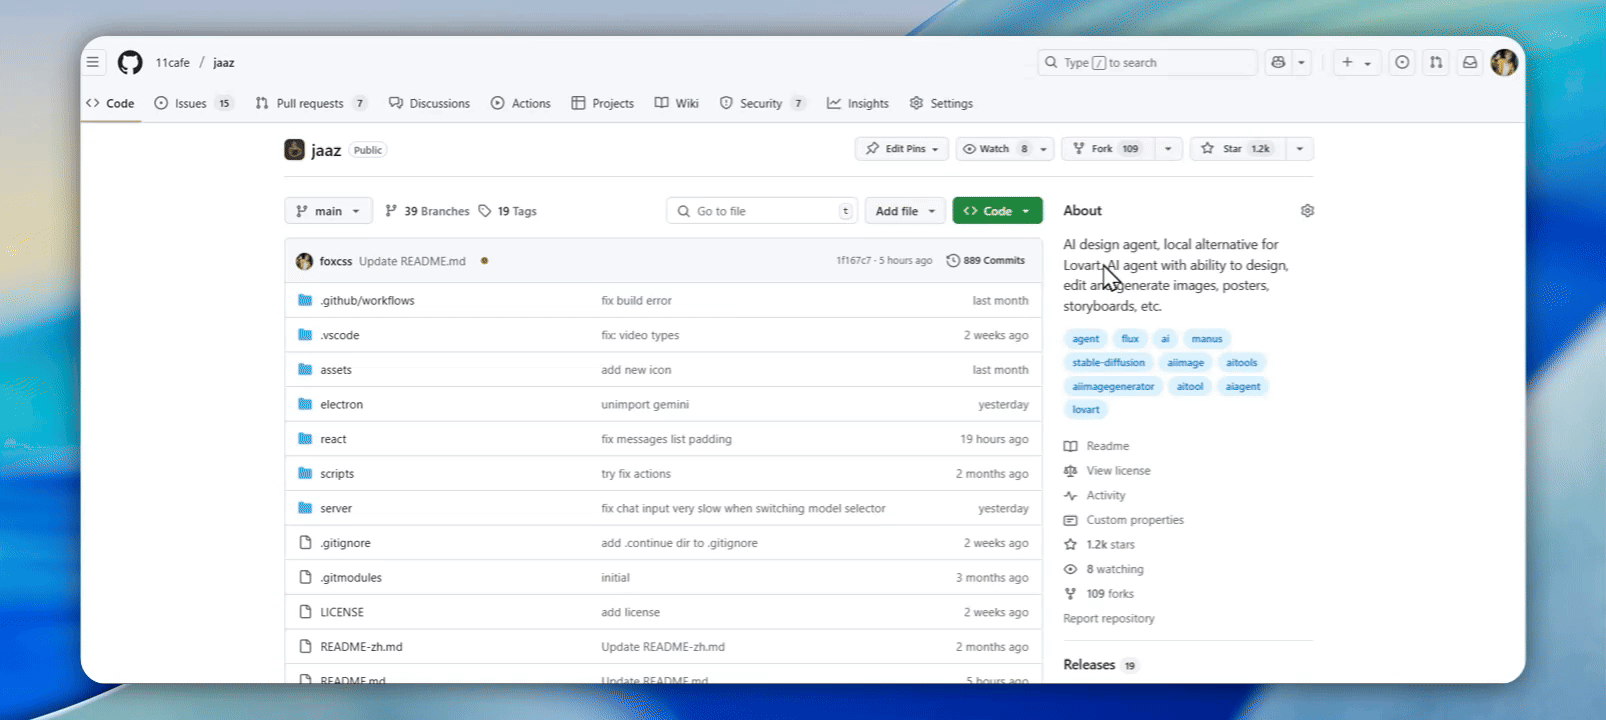This screenshot has height=720, width=1606.
Task: Select the aiimagegenerator topic tag
Action: 1113,386
